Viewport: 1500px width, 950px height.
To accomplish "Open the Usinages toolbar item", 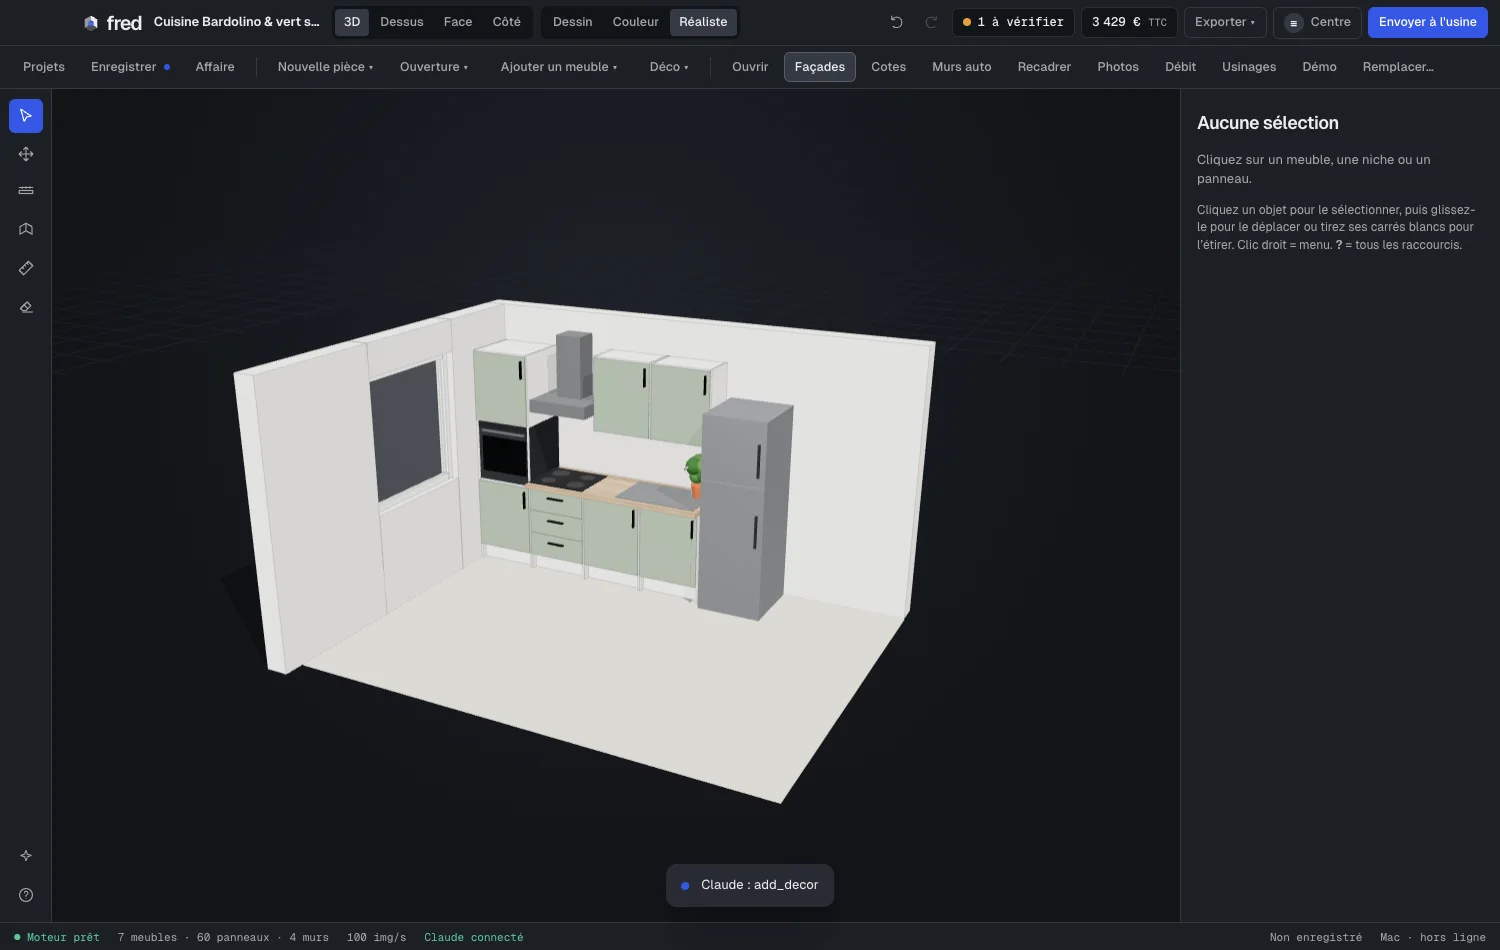I will coord(1249,67).
